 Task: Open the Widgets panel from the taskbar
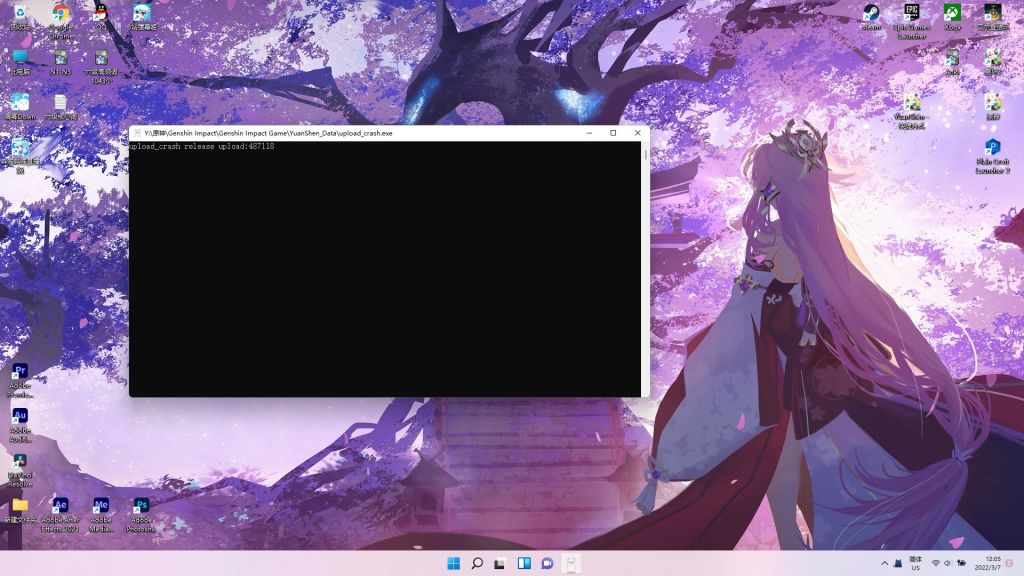(x=524, y=563)
